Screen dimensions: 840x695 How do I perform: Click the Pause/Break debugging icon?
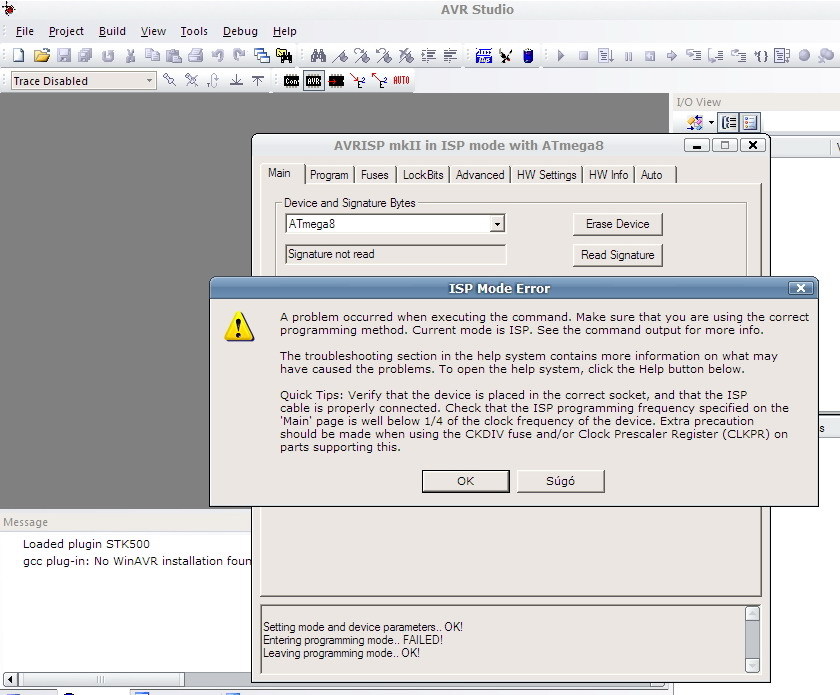(x=628, y=56)
